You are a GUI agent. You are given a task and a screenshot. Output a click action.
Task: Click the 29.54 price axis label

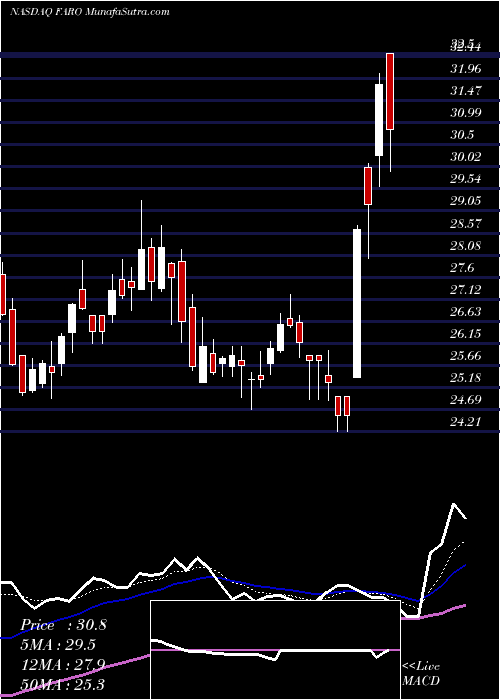(x=466, y=179)
